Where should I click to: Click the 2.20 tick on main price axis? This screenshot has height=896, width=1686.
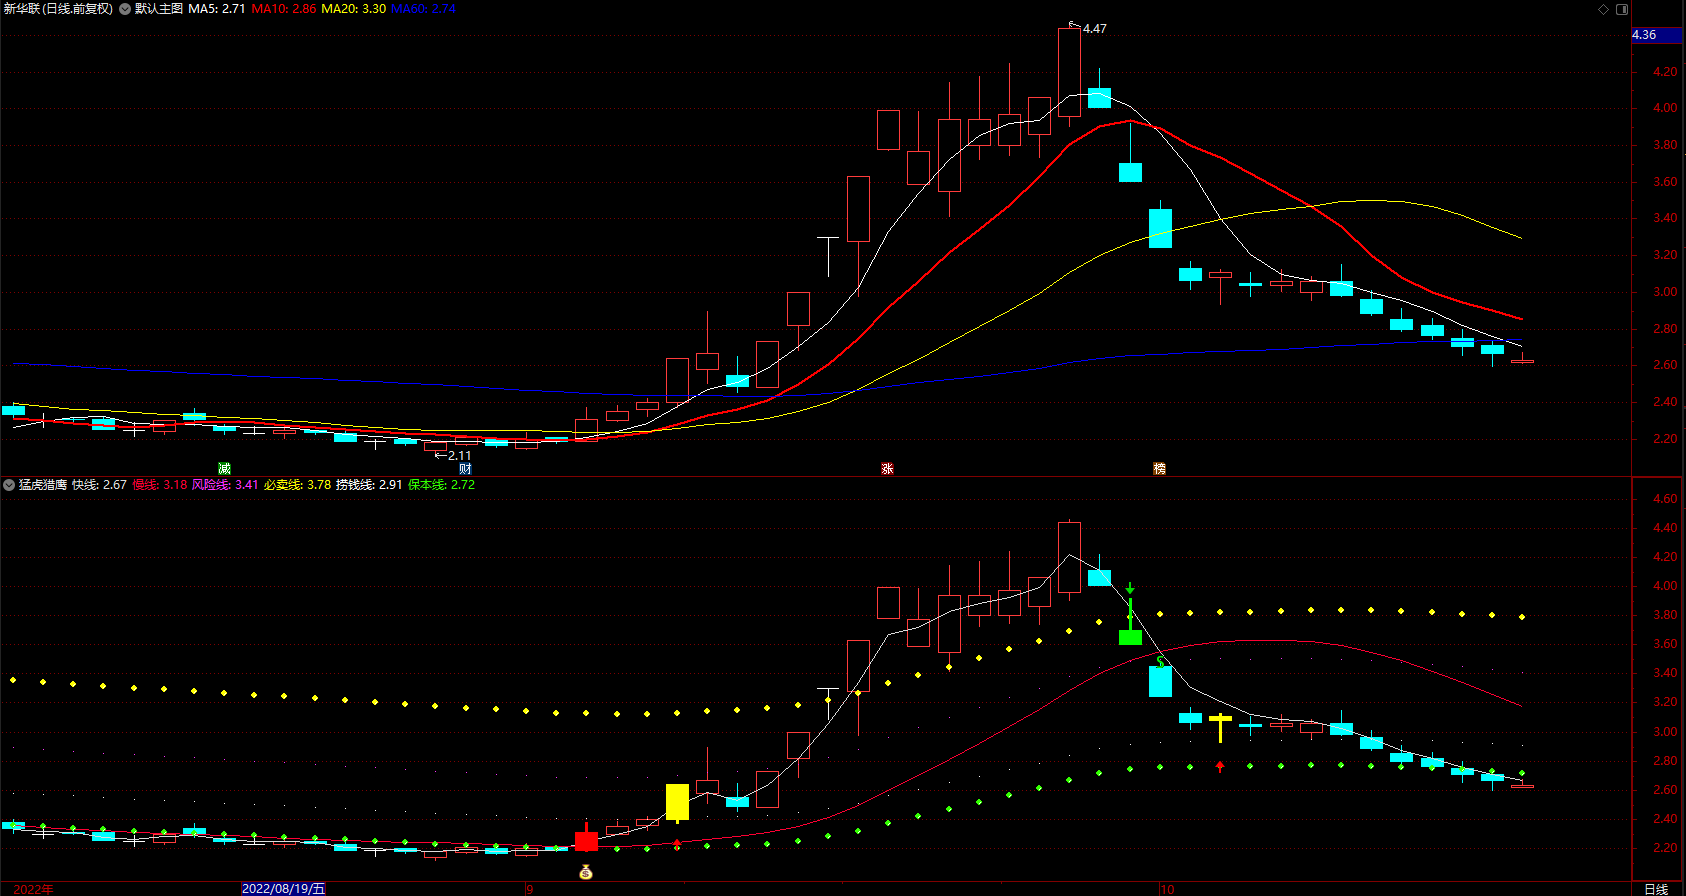1665,439
